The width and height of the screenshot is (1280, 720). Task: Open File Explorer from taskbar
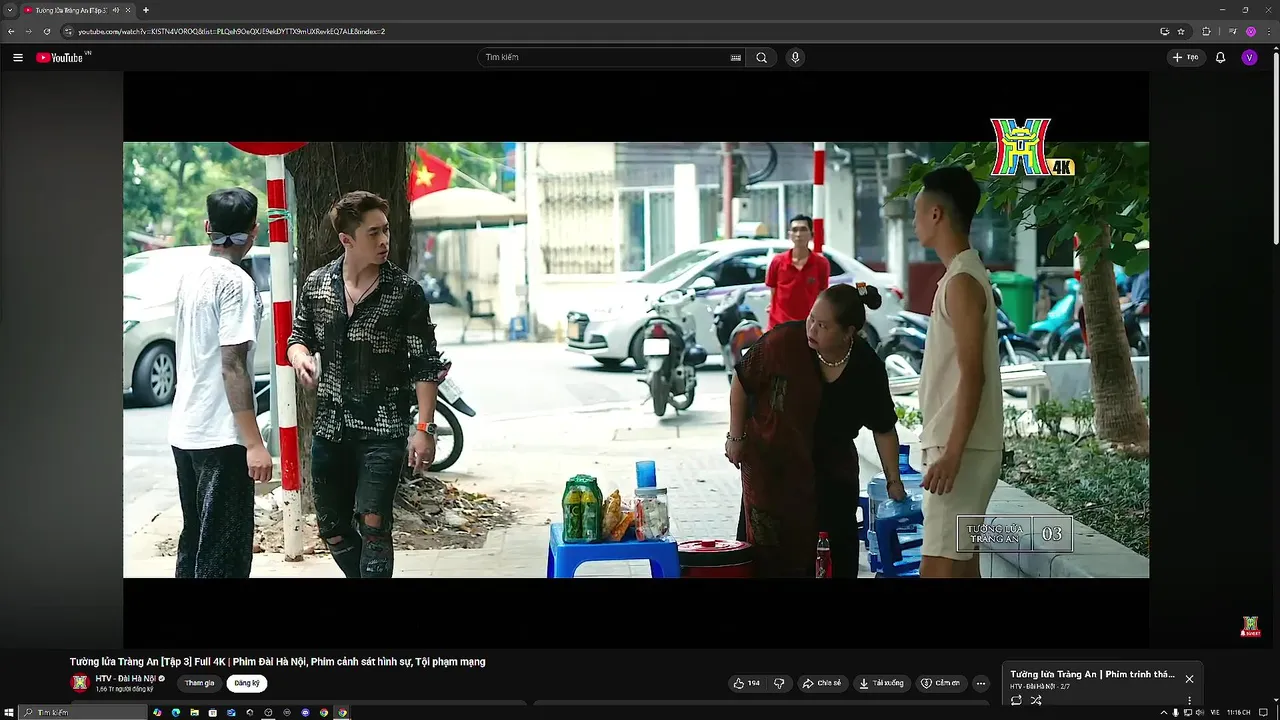pos(194,712)
